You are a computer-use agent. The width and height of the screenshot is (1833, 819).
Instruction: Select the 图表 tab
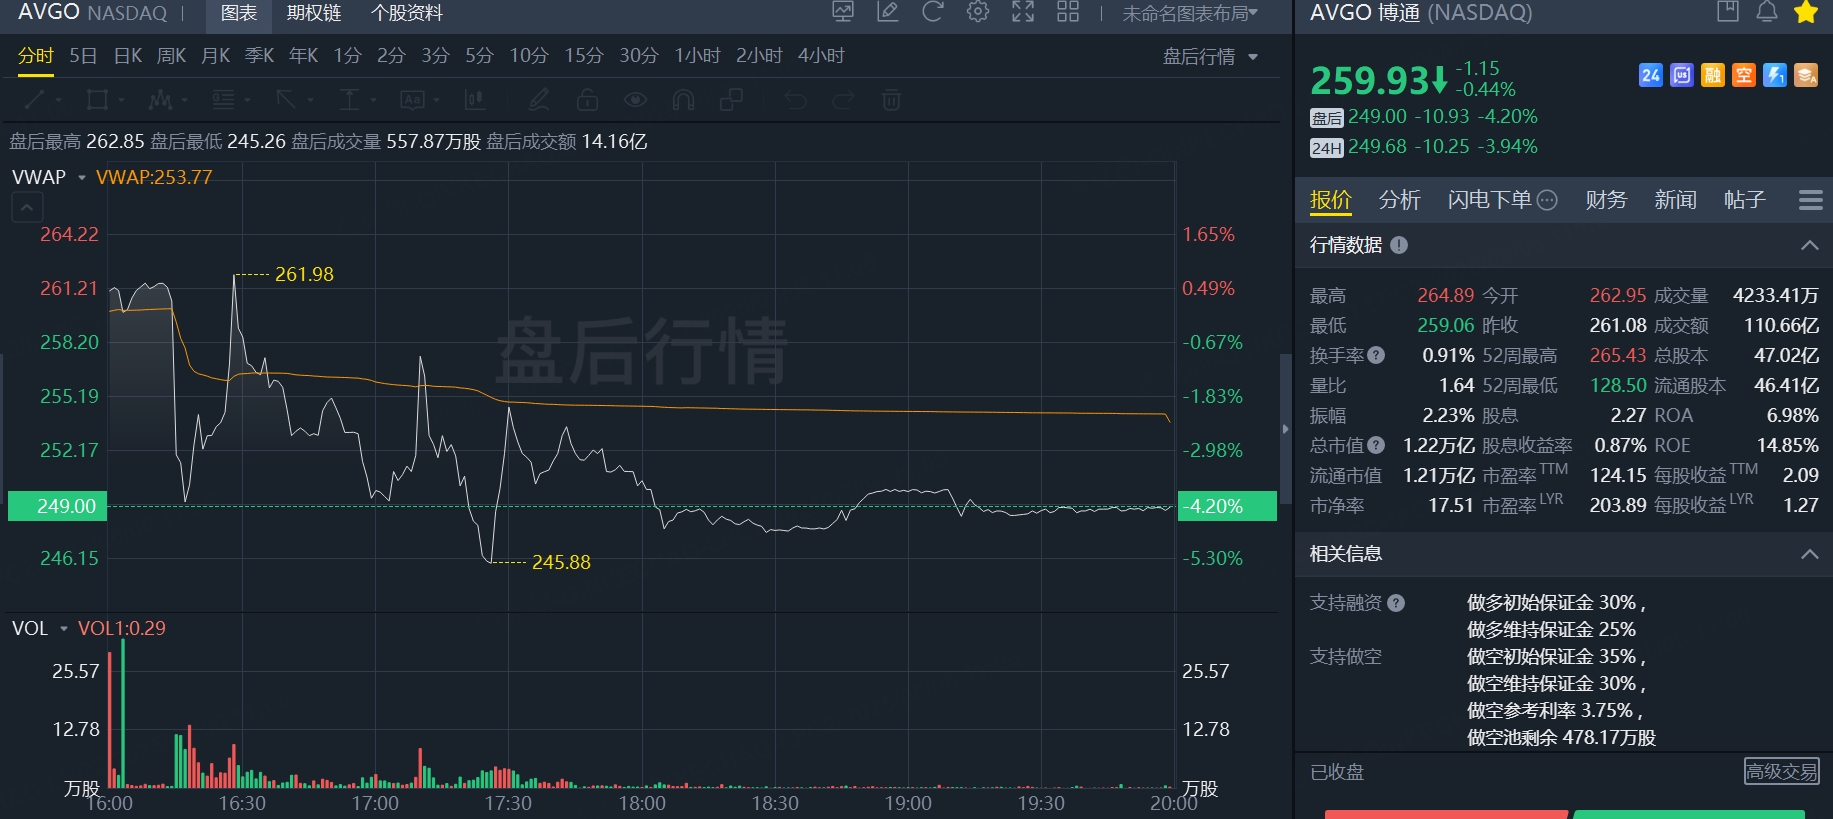(x=239, y=13)
